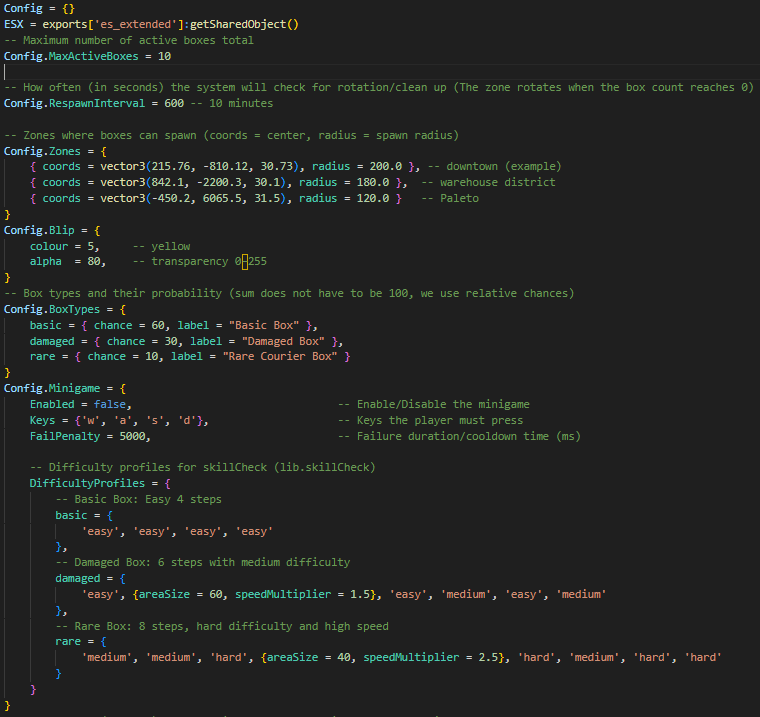Click the comment 'Box types and their probability'
This screenshot has height=717, width=760.
point(289,293)
